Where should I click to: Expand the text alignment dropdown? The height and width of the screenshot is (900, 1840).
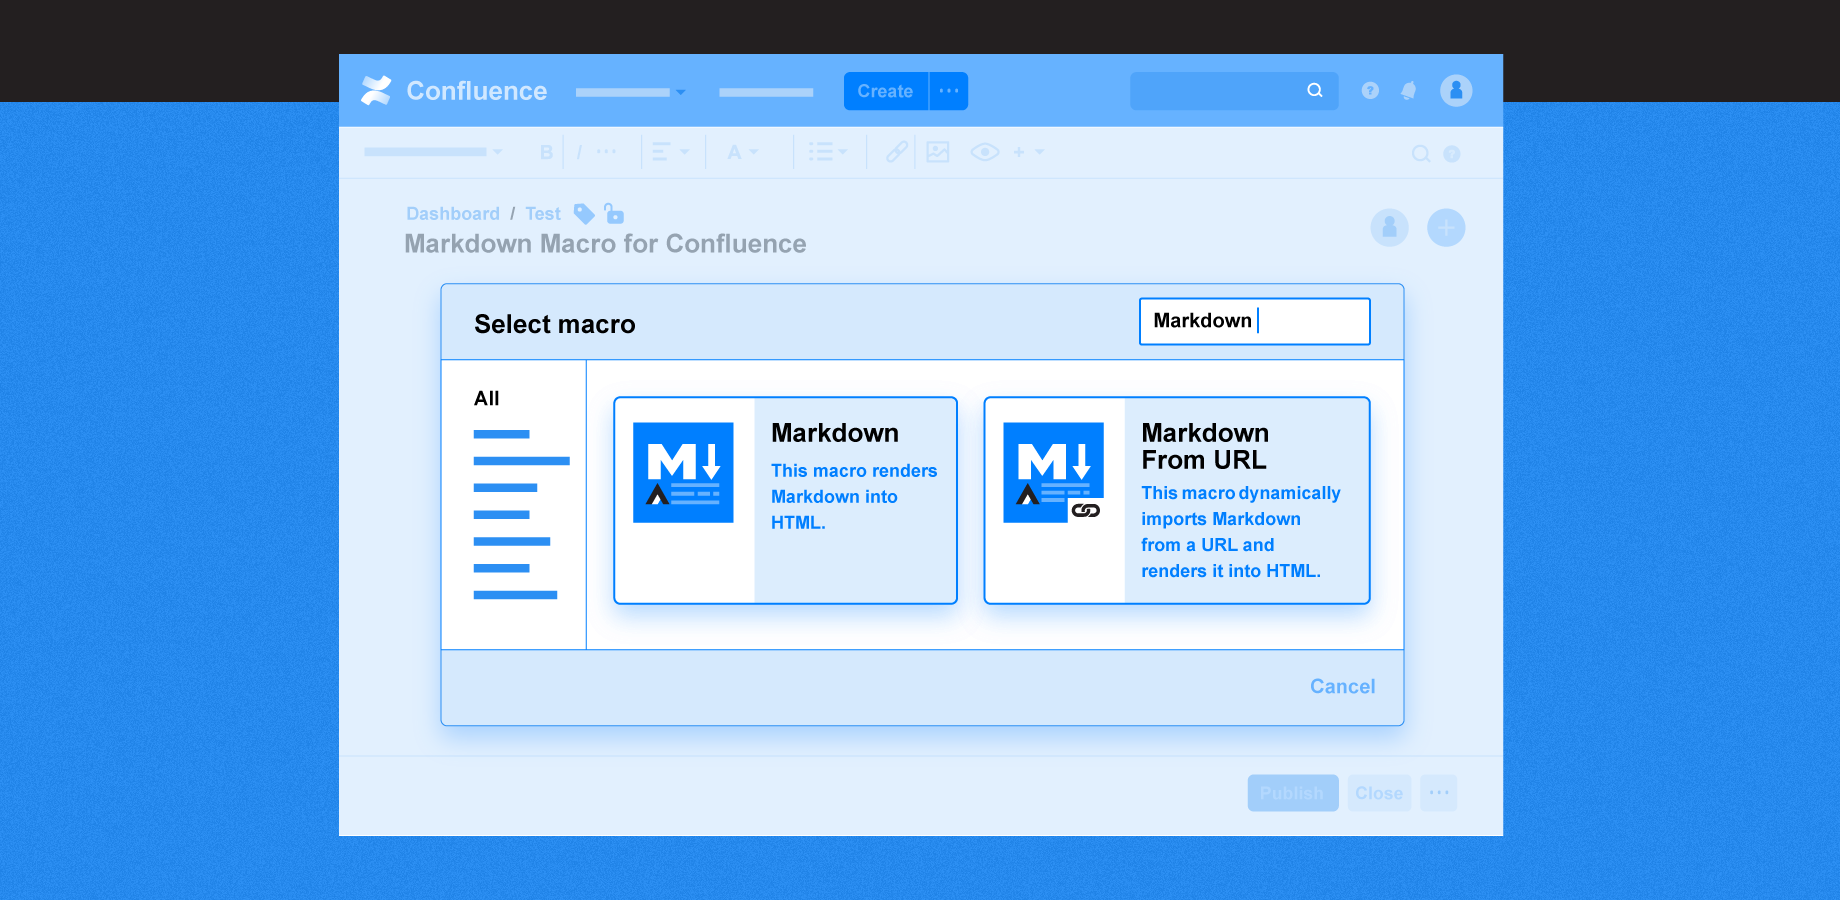[671, 152]
